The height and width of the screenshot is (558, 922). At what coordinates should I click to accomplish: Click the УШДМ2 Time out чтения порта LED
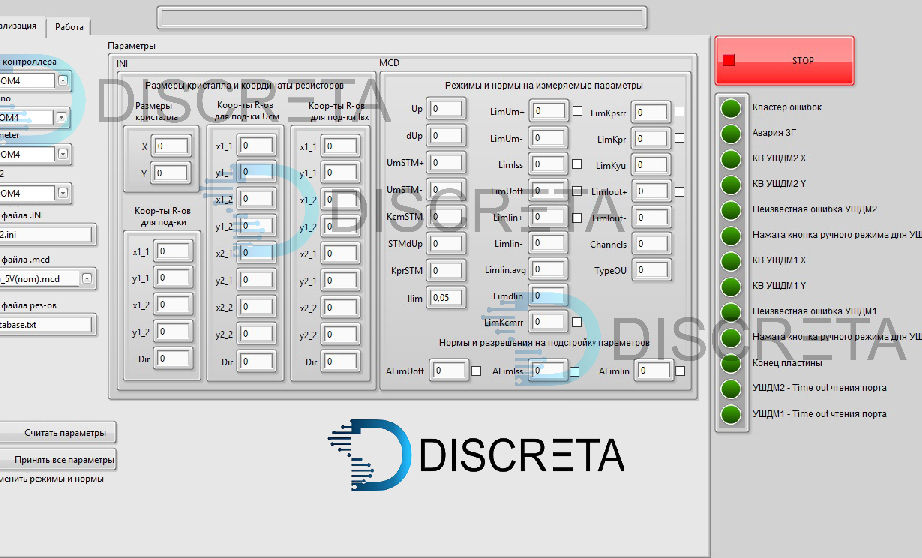pyautogui.click(x=731, y=388)
